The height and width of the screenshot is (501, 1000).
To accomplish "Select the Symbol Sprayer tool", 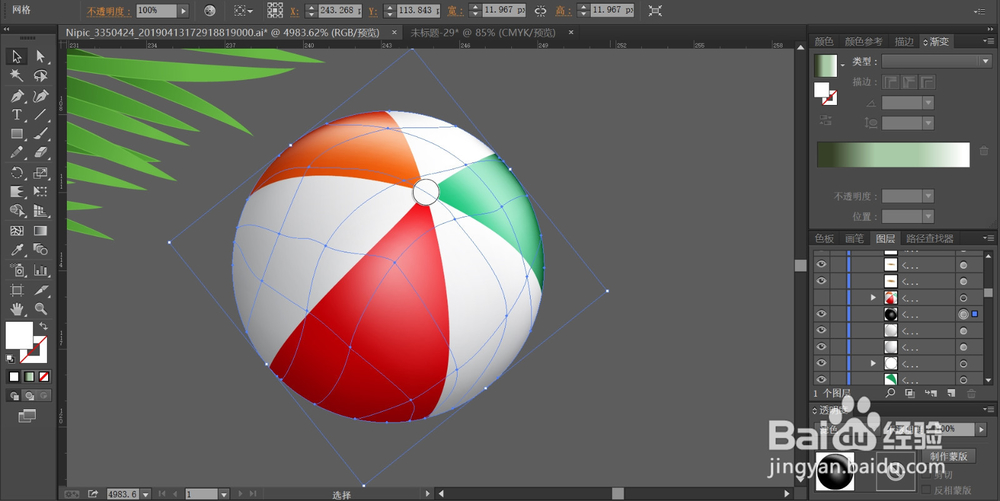I will click(17, 270).
